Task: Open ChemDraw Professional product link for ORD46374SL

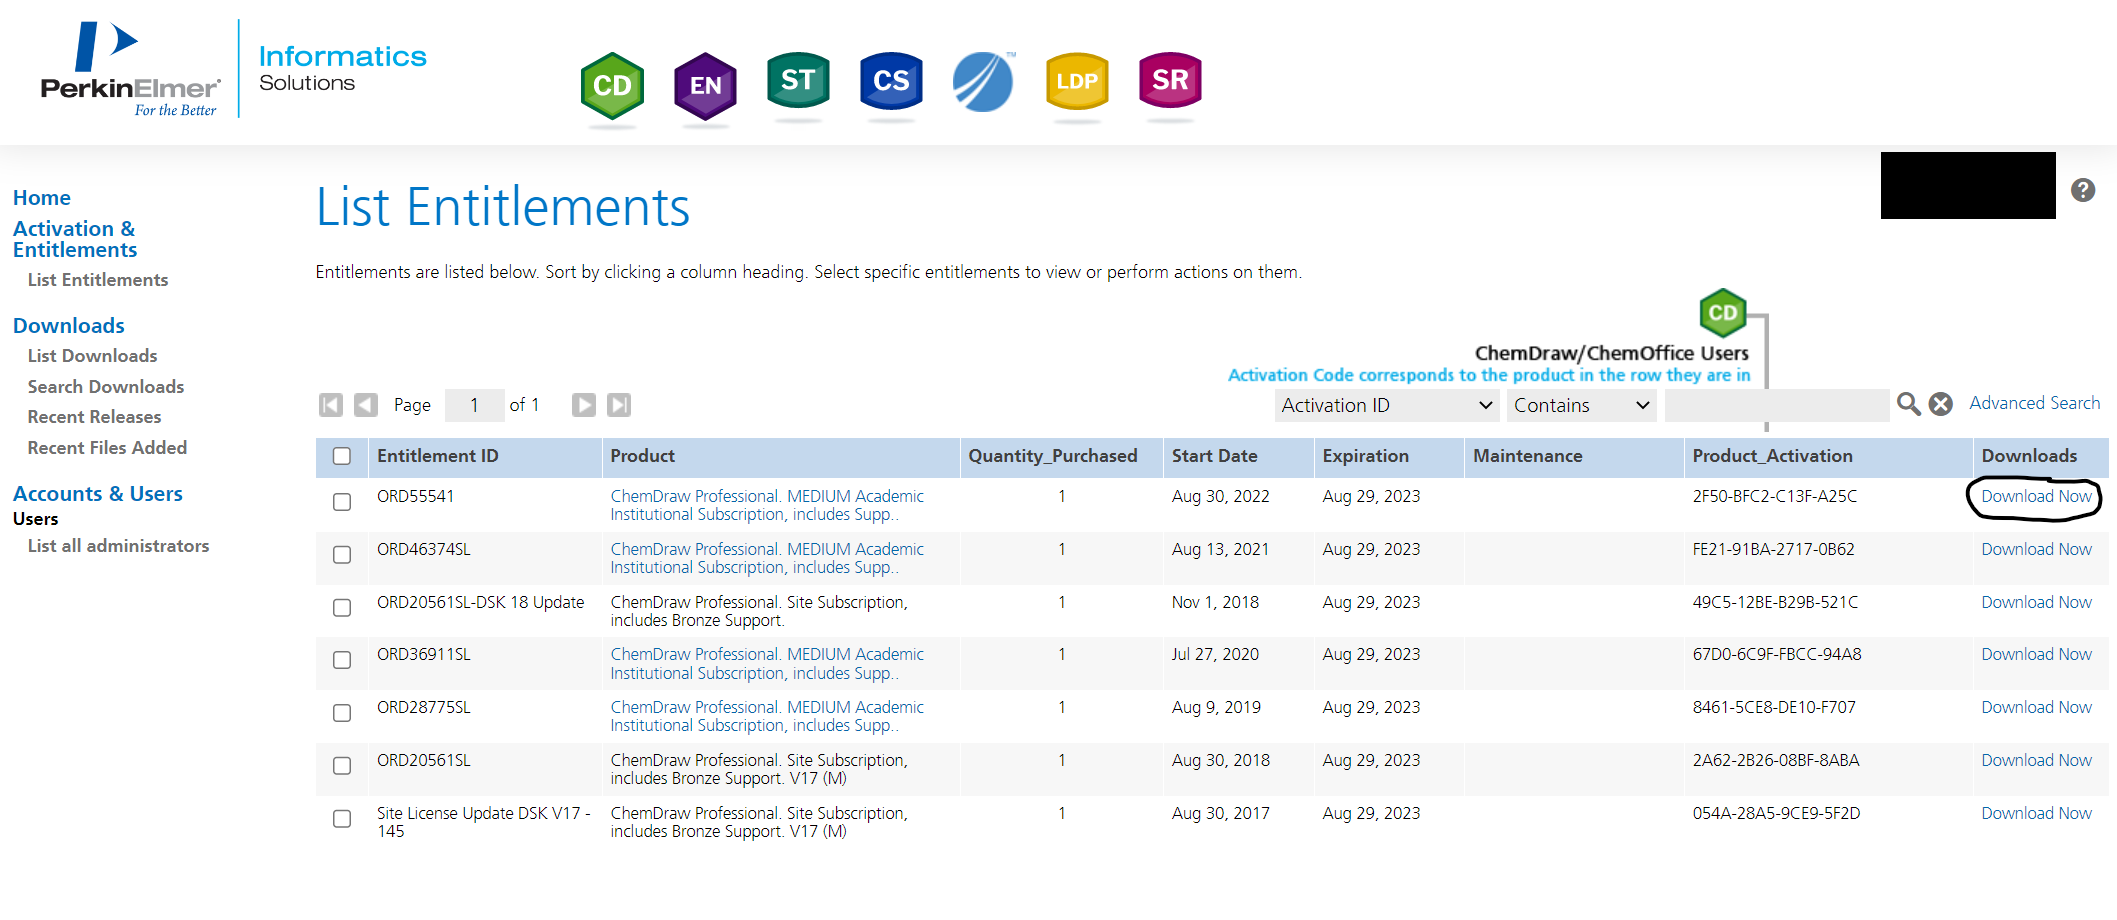Action: (767, 558)
